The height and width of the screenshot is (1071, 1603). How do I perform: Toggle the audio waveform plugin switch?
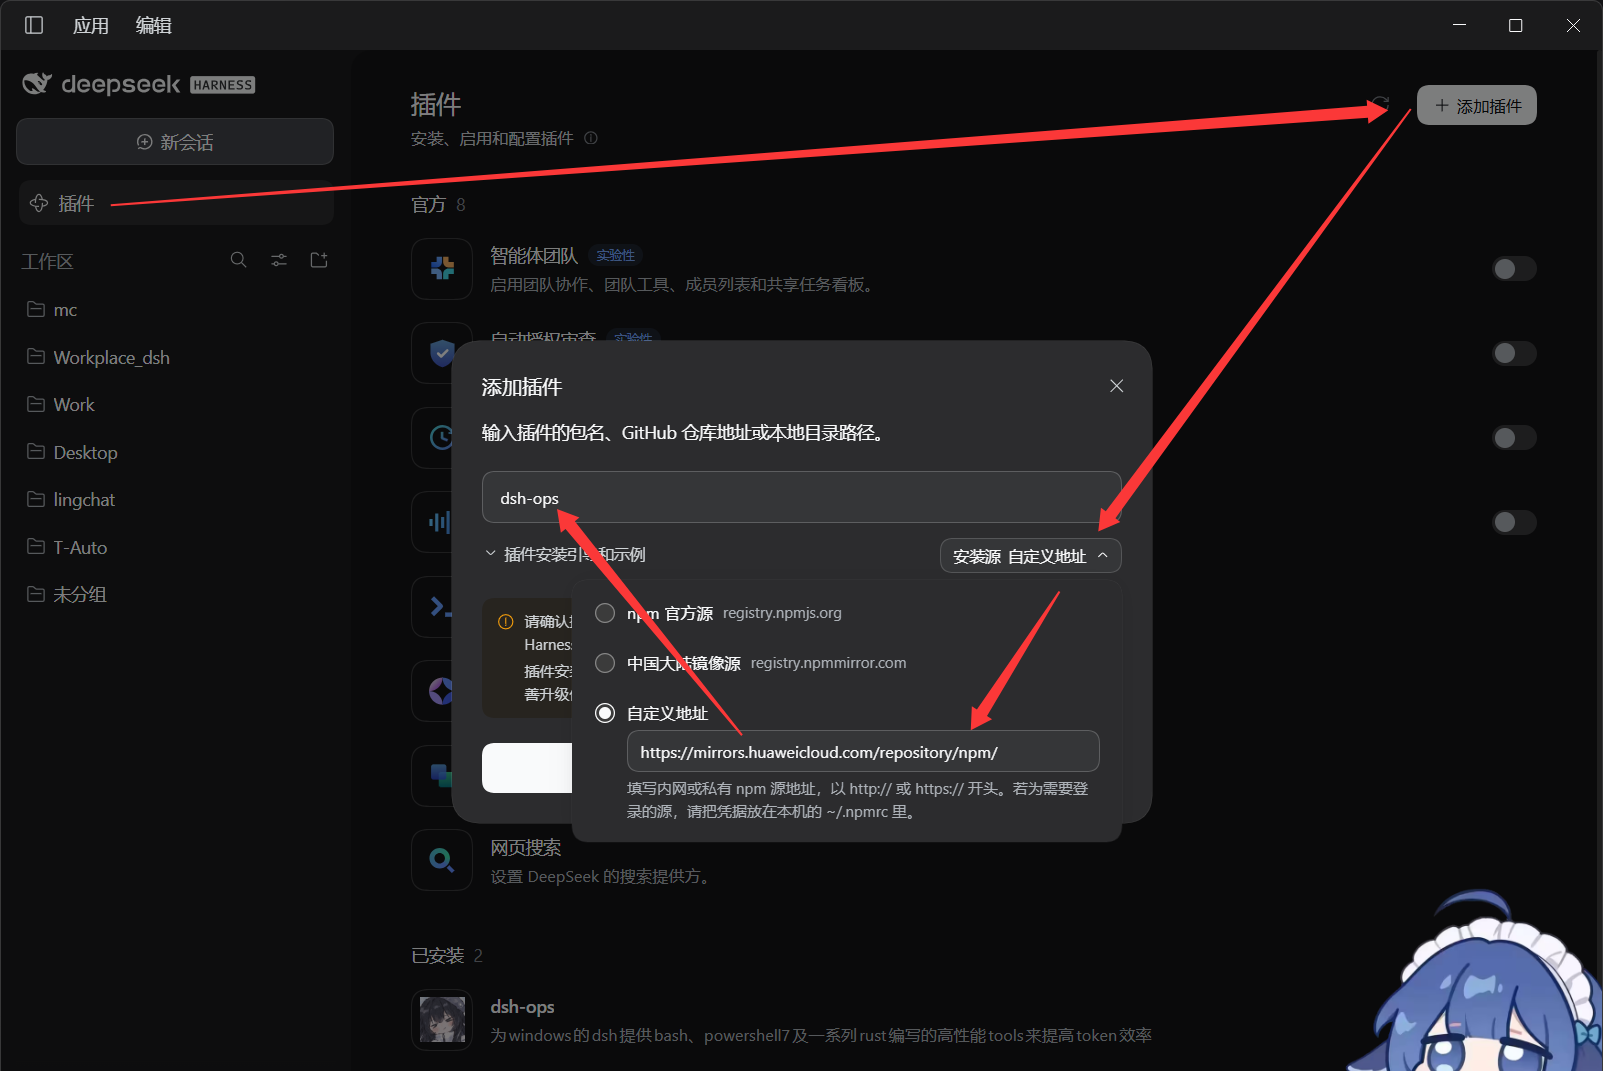point(1514,522)
